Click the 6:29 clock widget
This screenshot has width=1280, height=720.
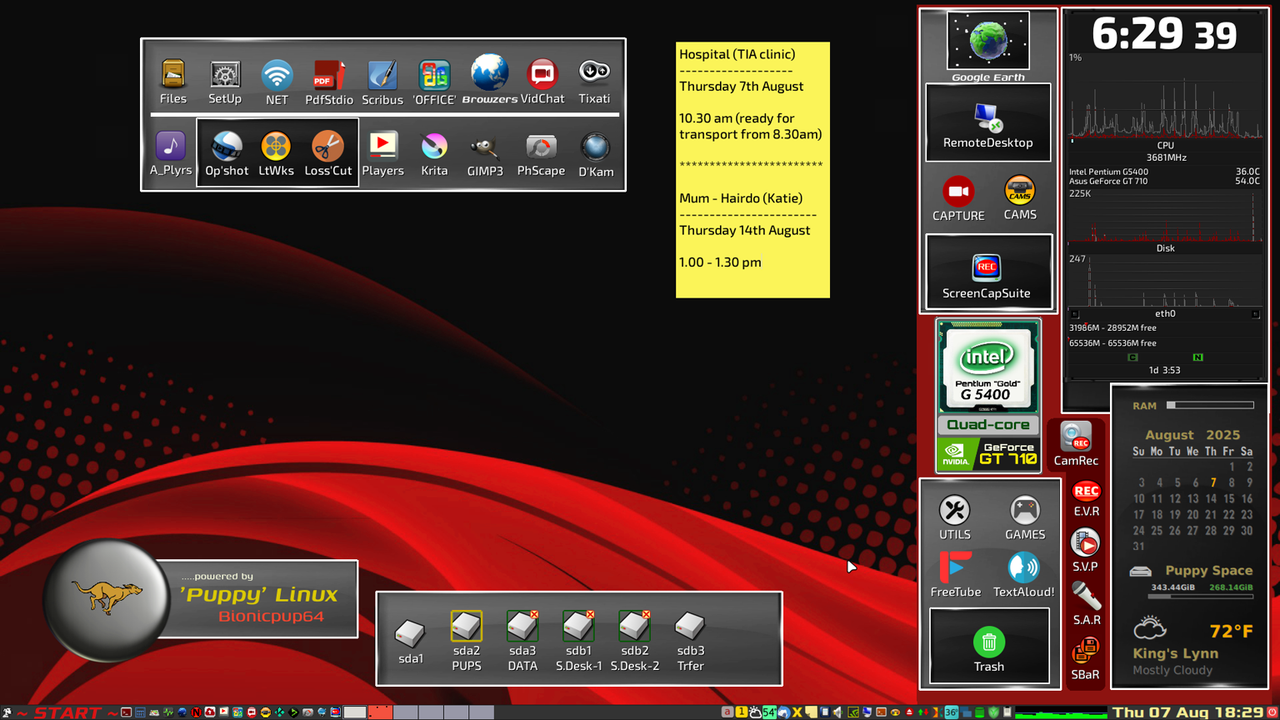[1164, 35]
